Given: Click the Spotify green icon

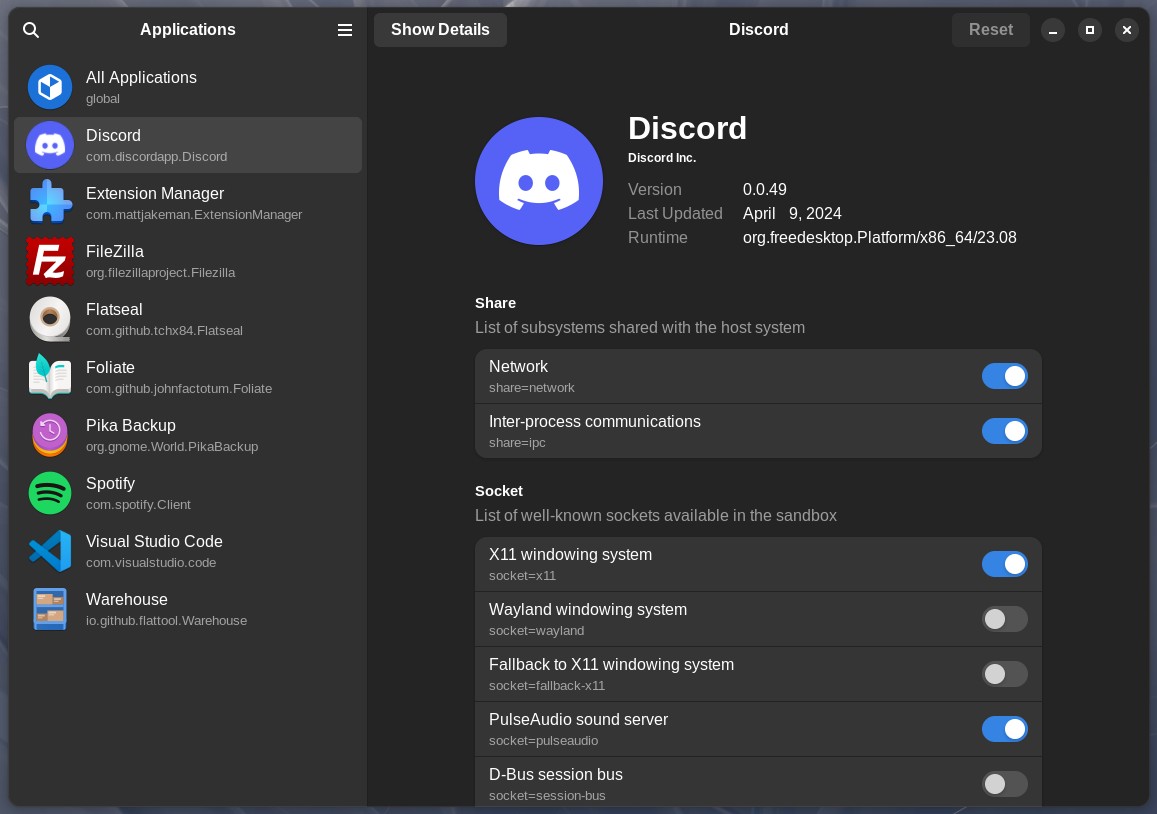Looking at the screenshot, I should (x=50, y=493).
